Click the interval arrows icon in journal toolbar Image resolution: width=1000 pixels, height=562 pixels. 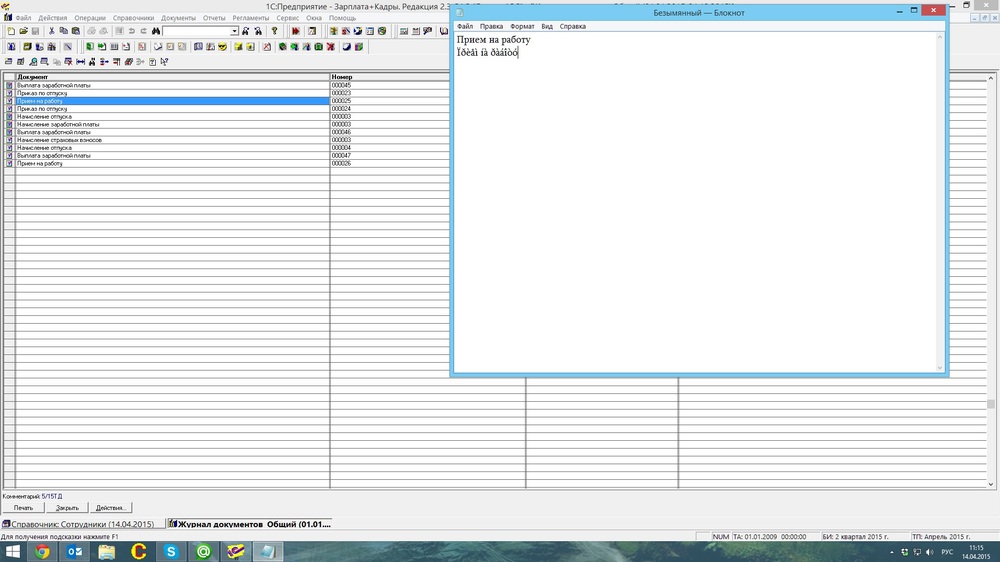pyautogui.click(x=80, y=62)
